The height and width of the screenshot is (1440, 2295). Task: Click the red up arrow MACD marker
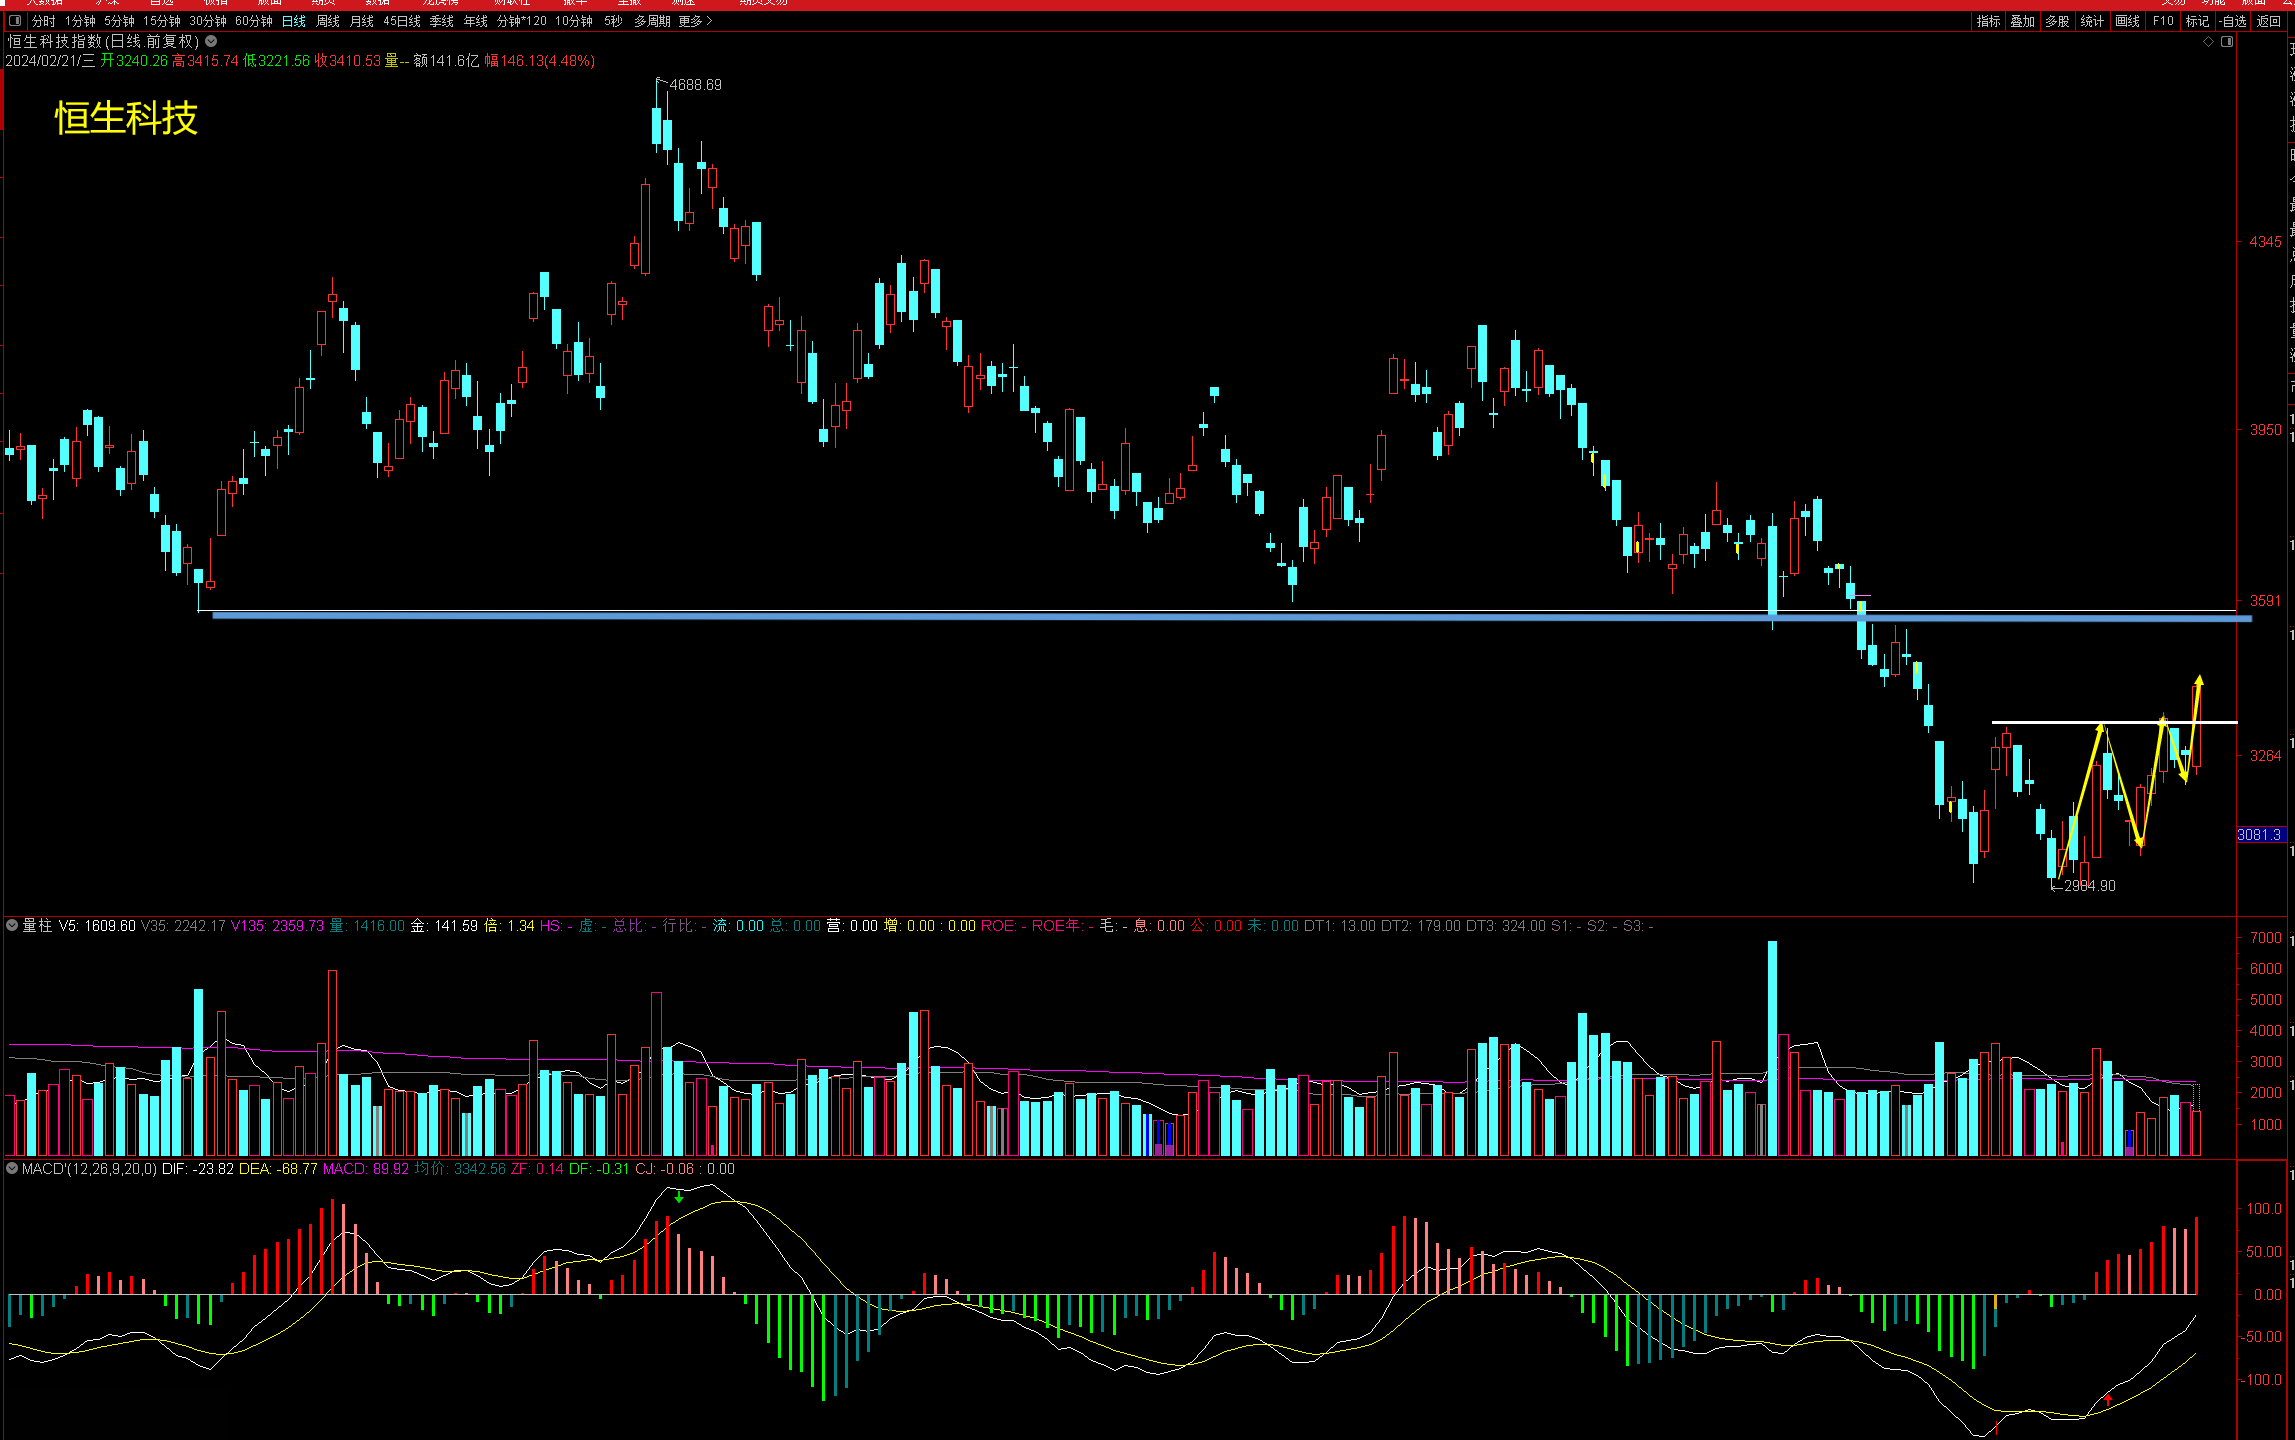coord(2108,1399)
